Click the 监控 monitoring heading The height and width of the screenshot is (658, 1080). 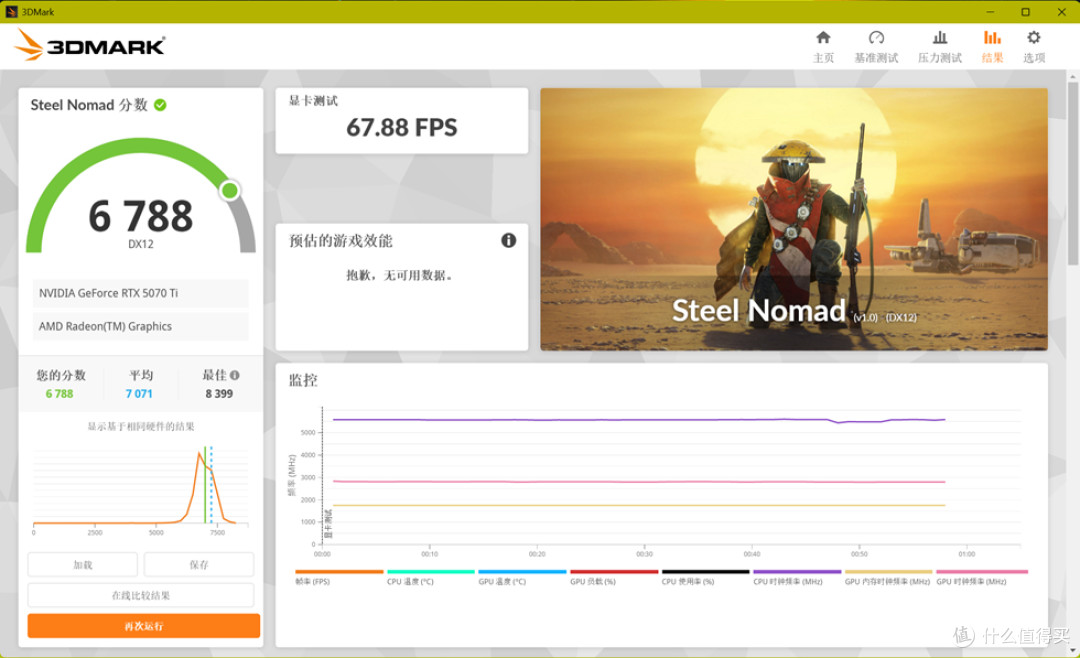coord(303,380)
